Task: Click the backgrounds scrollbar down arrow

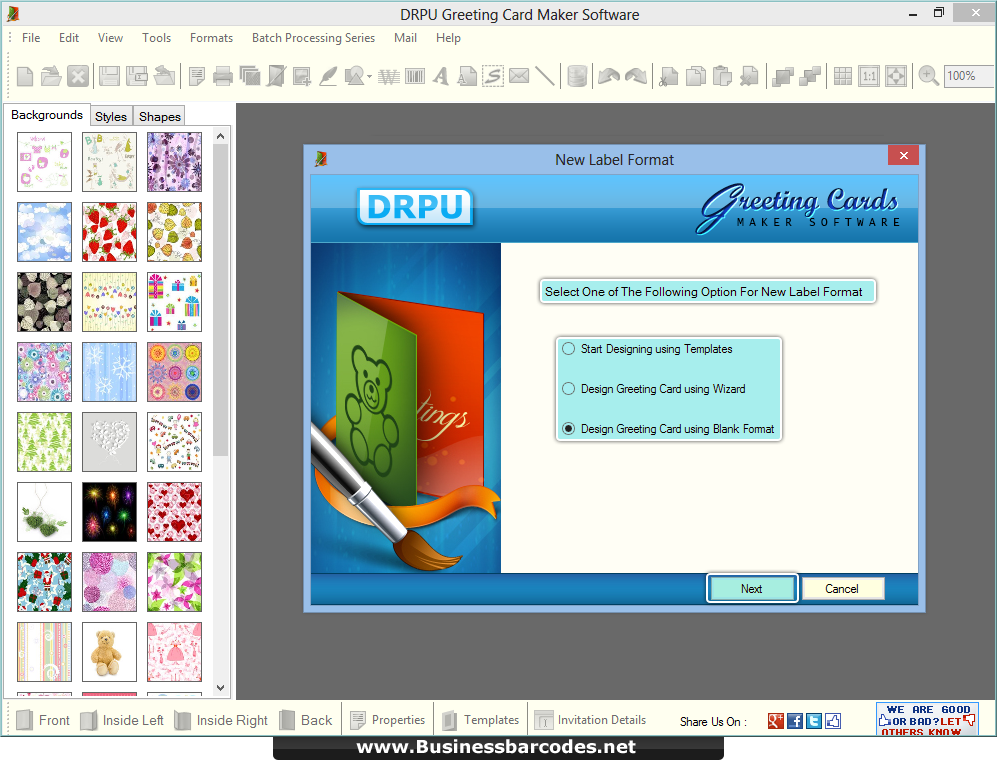Action: point(221,687)
